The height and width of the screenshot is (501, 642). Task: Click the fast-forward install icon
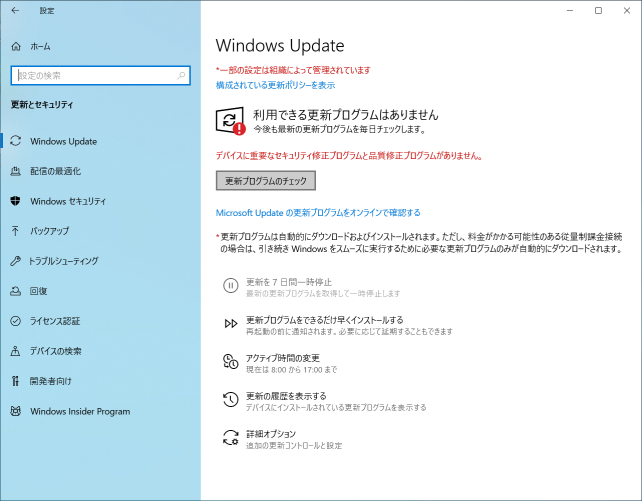coord(231,324)
